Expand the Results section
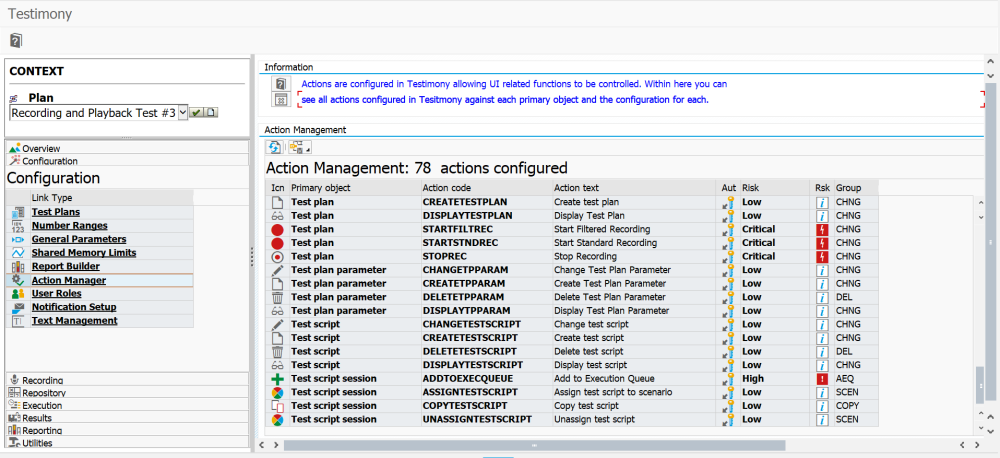The width and height of the screenshot is (1000, 458). 128,418
